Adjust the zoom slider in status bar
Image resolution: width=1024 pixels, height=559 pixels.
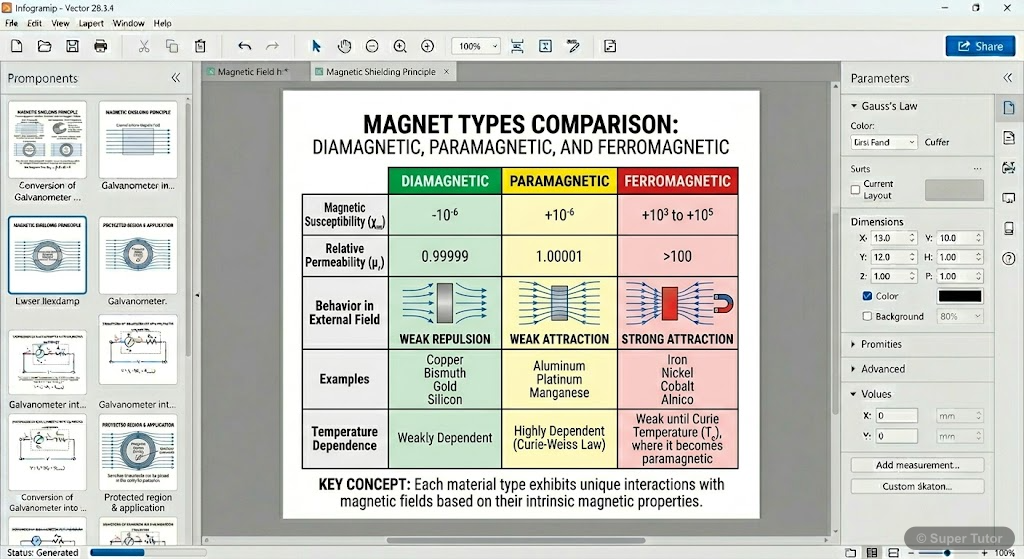coord(947,553)
